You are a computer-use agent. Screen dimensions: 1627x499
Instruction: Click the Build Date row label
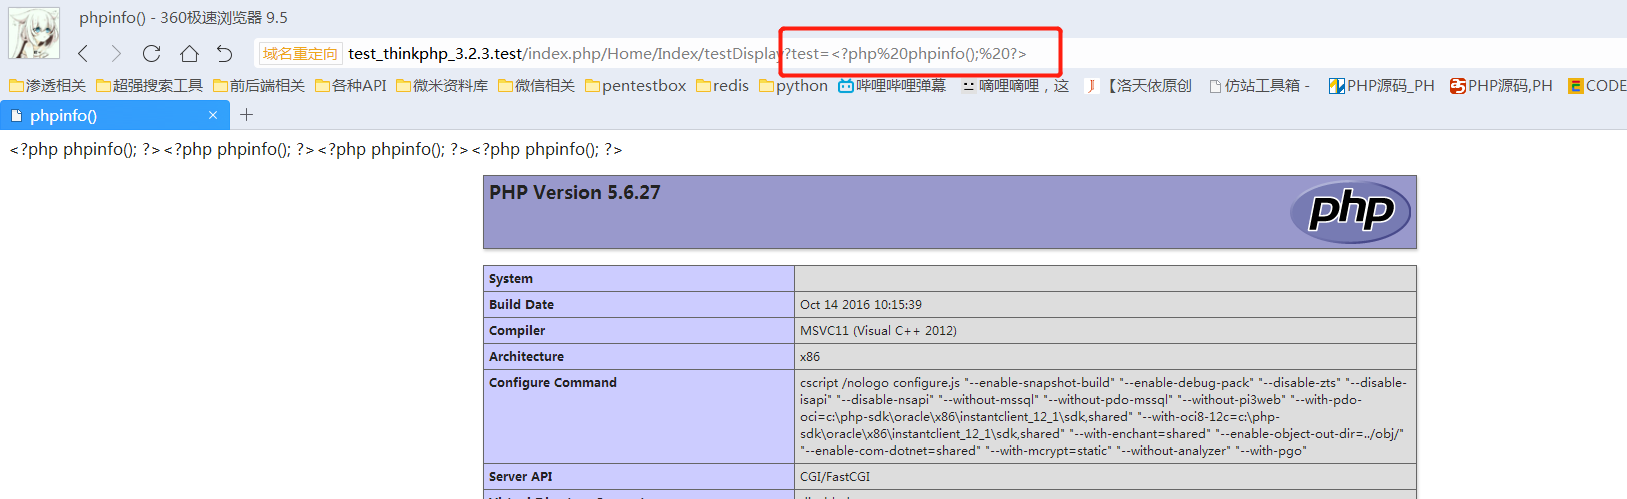pyautogui.click(x=521, y=305)
